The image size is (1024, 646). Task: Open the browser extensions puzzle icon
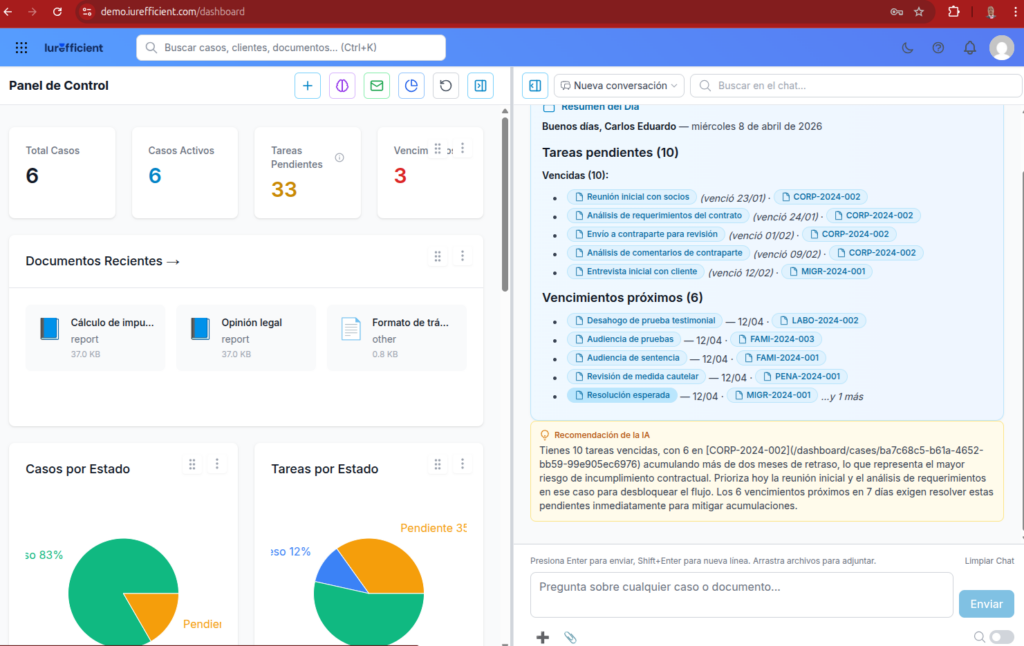tap(953, 12)
